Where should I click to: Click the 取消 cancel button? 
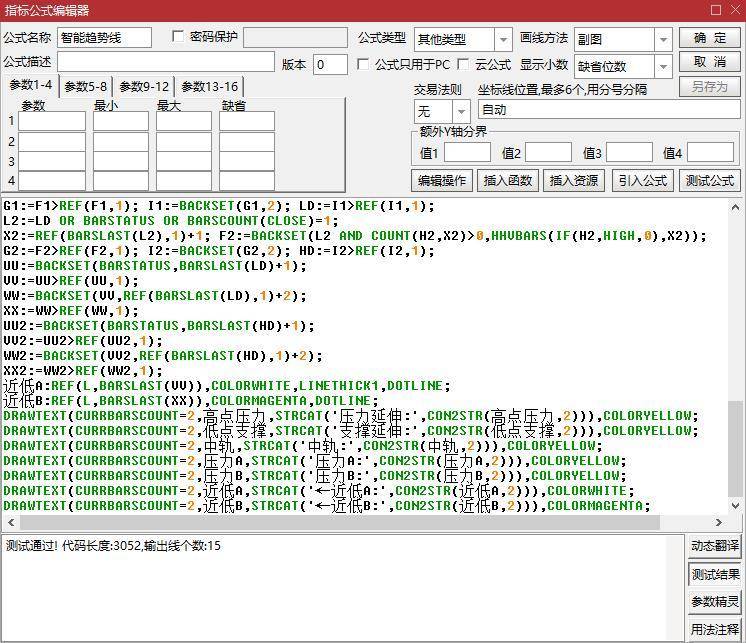click(x=709, y=62)
